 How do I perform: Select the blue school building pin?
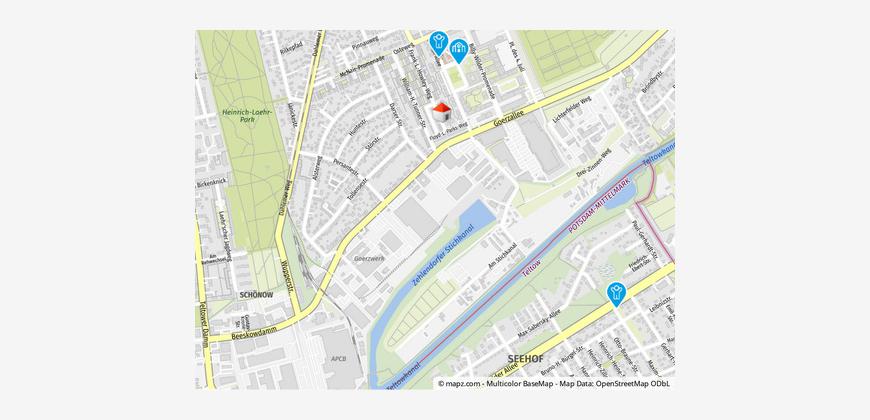(458, 50)
